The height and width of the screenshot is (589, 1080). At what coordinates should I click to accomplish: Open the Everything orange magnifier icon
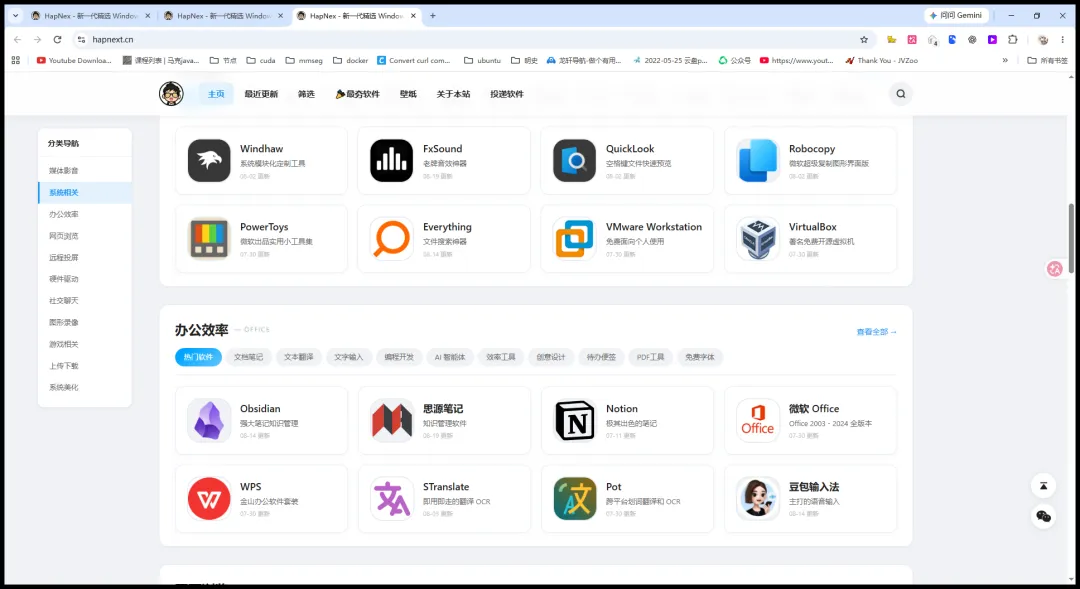(x=391, y=238)
